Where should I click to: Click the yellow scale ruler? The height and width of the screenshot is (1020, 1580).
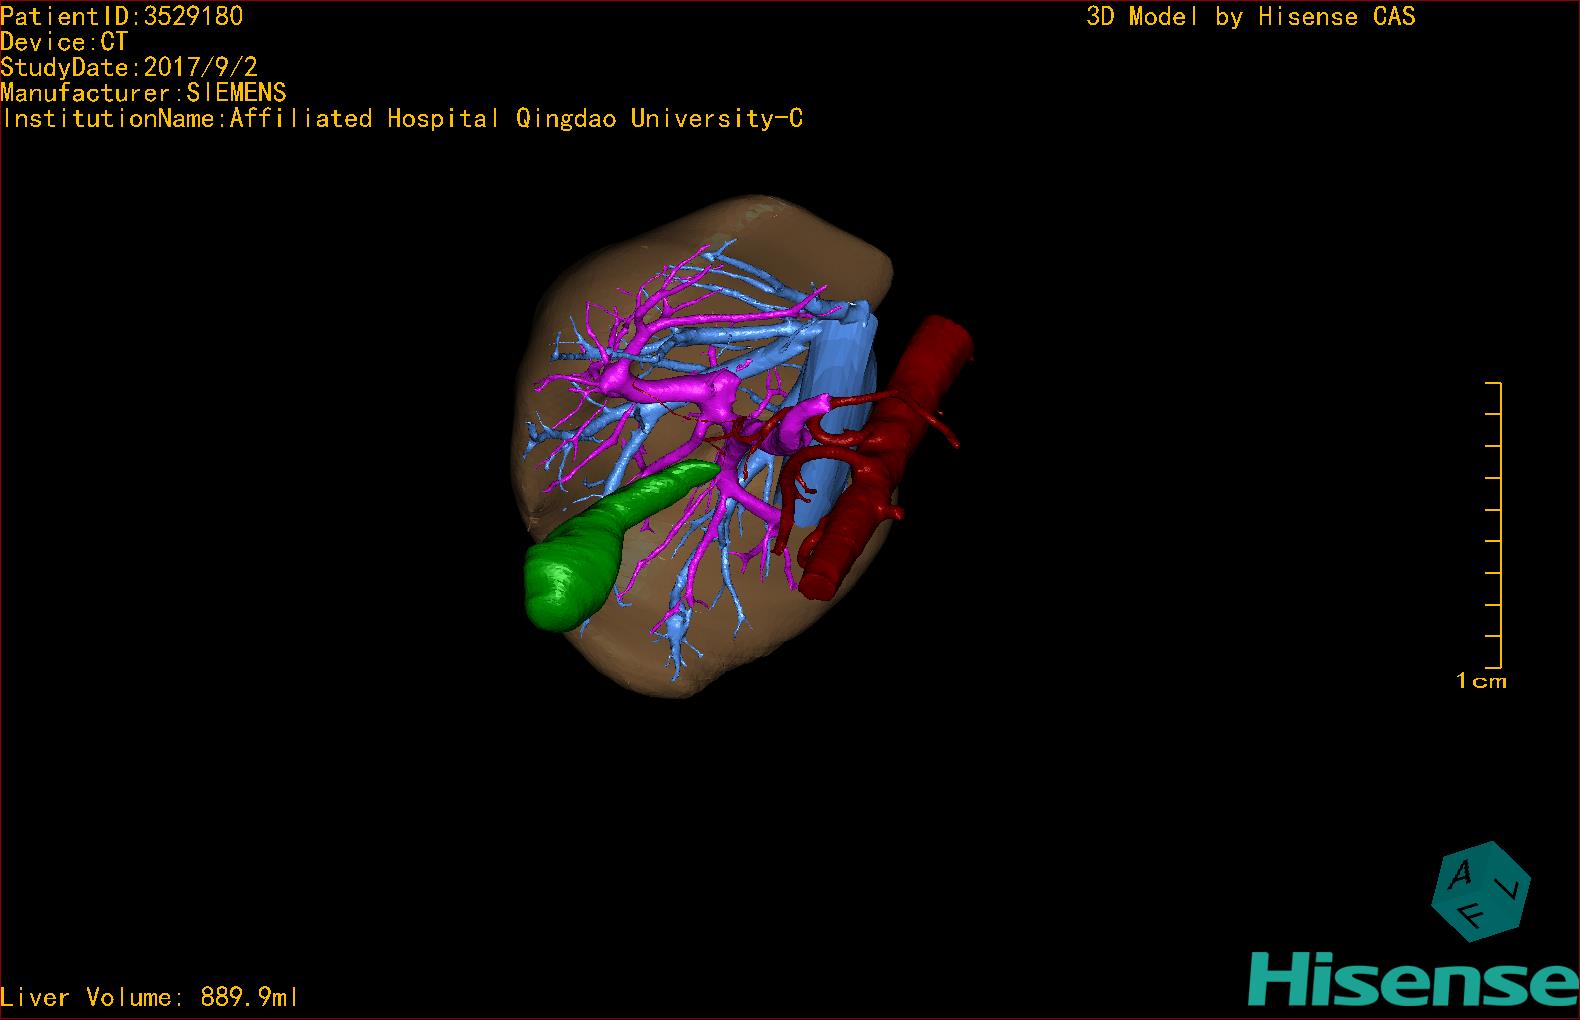pyautogui.click(x=1494, y=525)
